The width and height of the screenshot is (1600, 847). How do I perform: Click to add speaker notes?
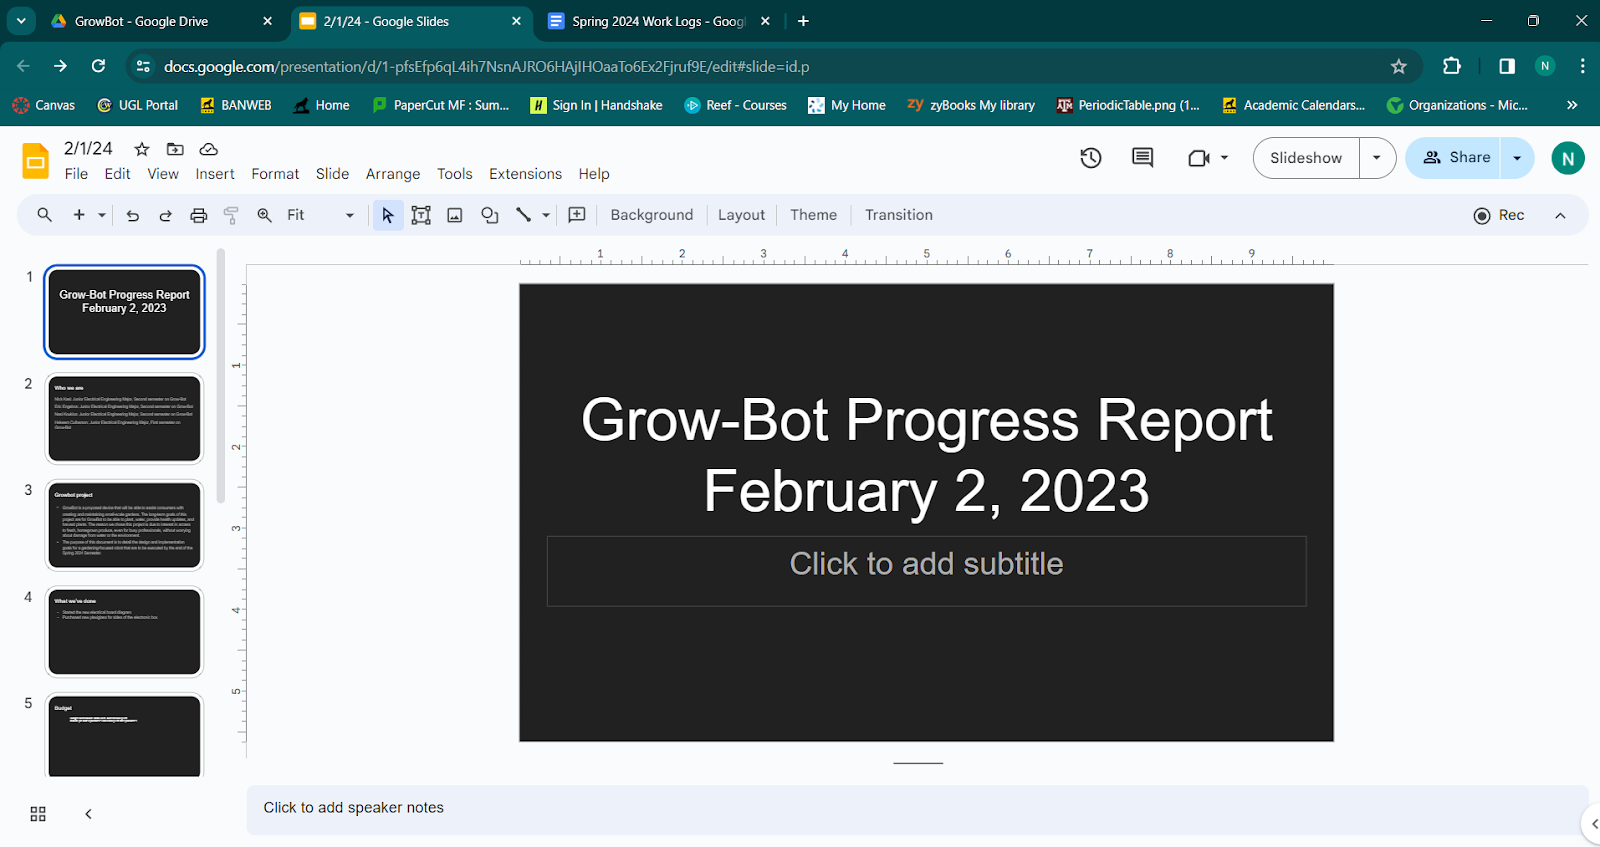point(917,808)
